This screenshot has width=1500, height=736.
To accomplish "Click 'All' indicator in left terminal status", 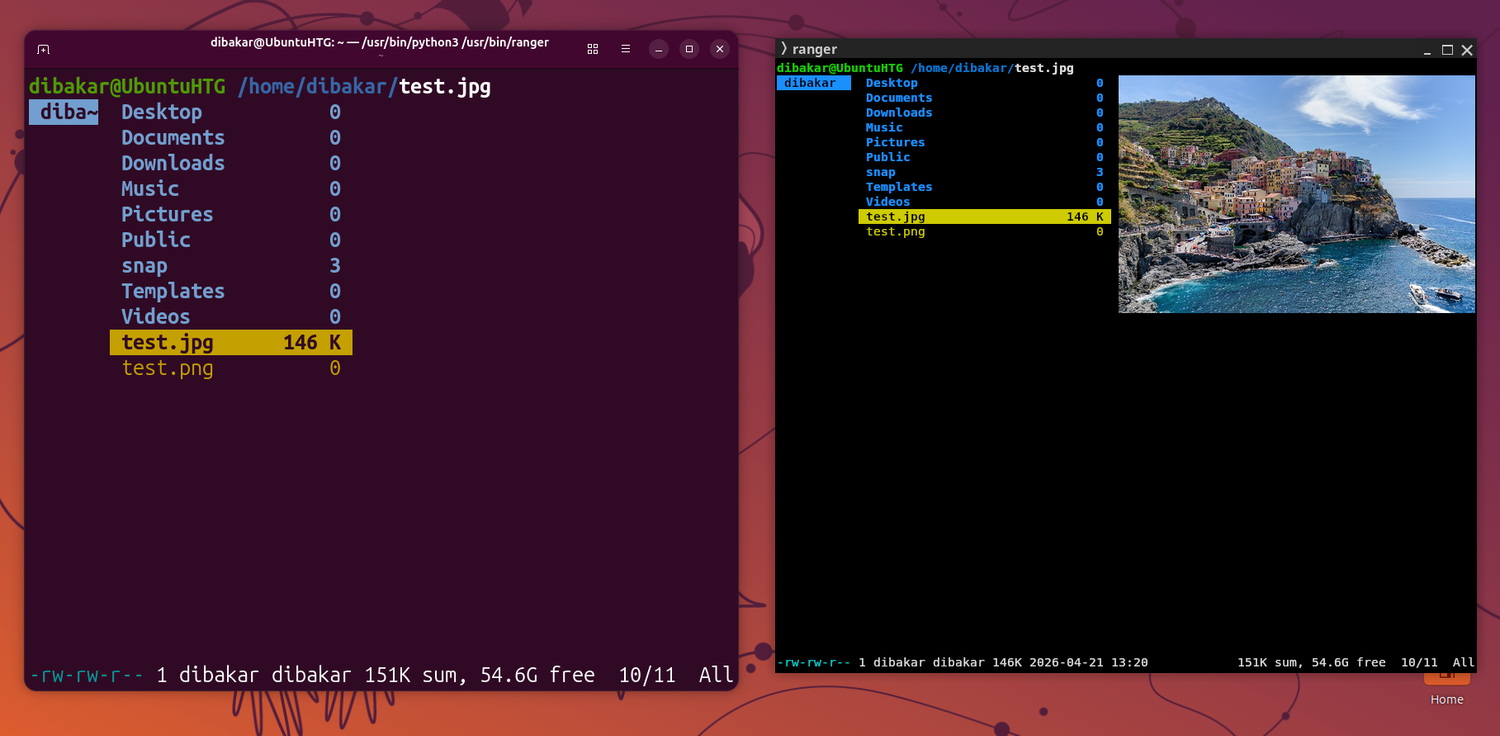I will point(716,675).
